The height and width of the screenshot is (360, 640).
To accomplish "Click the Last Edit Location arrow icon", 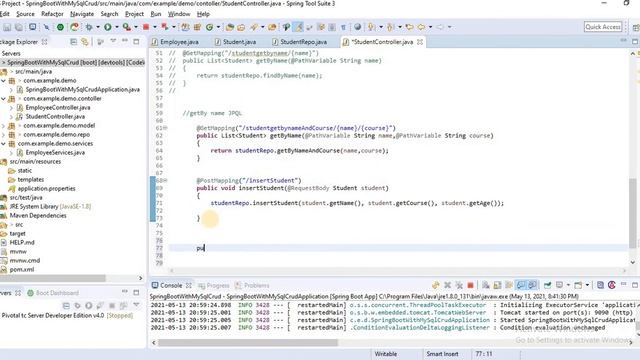I will 409,27.
